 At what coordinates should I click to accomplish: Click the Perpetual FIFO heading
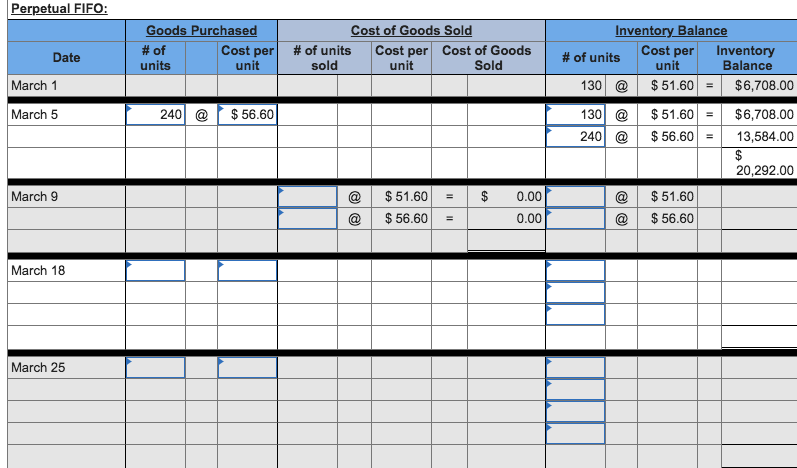(x=59, y=9)
